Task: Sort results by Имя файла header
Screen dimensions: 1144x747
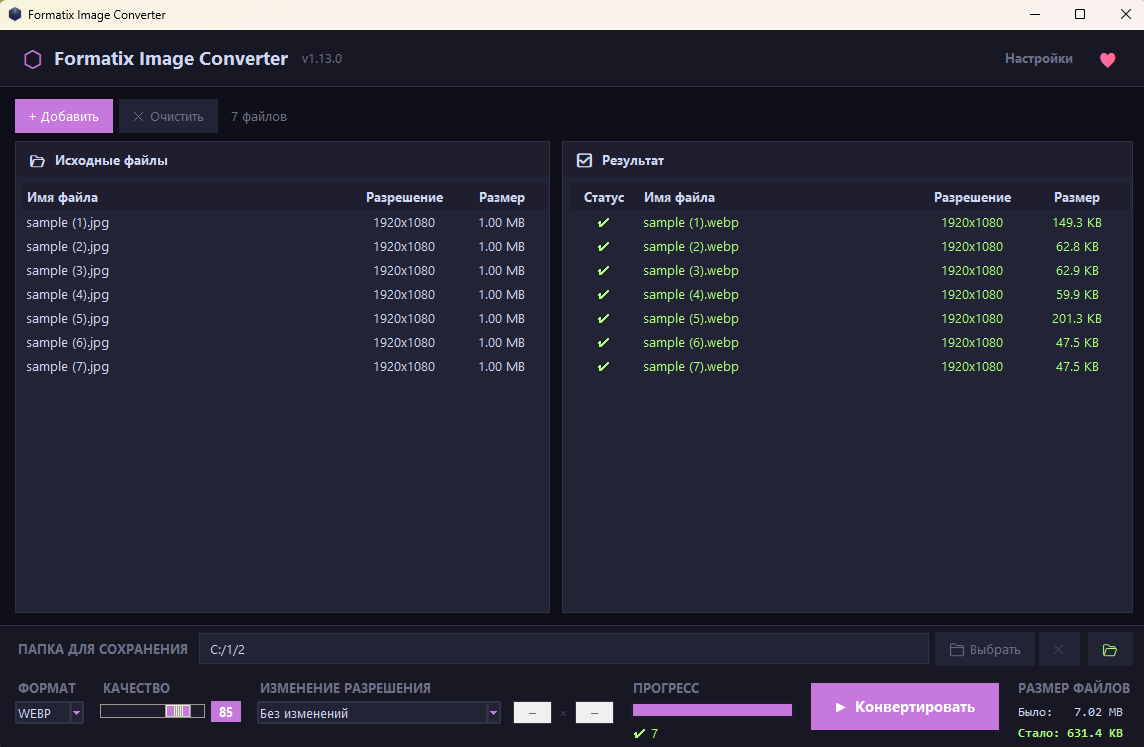Action: point(679,198)
